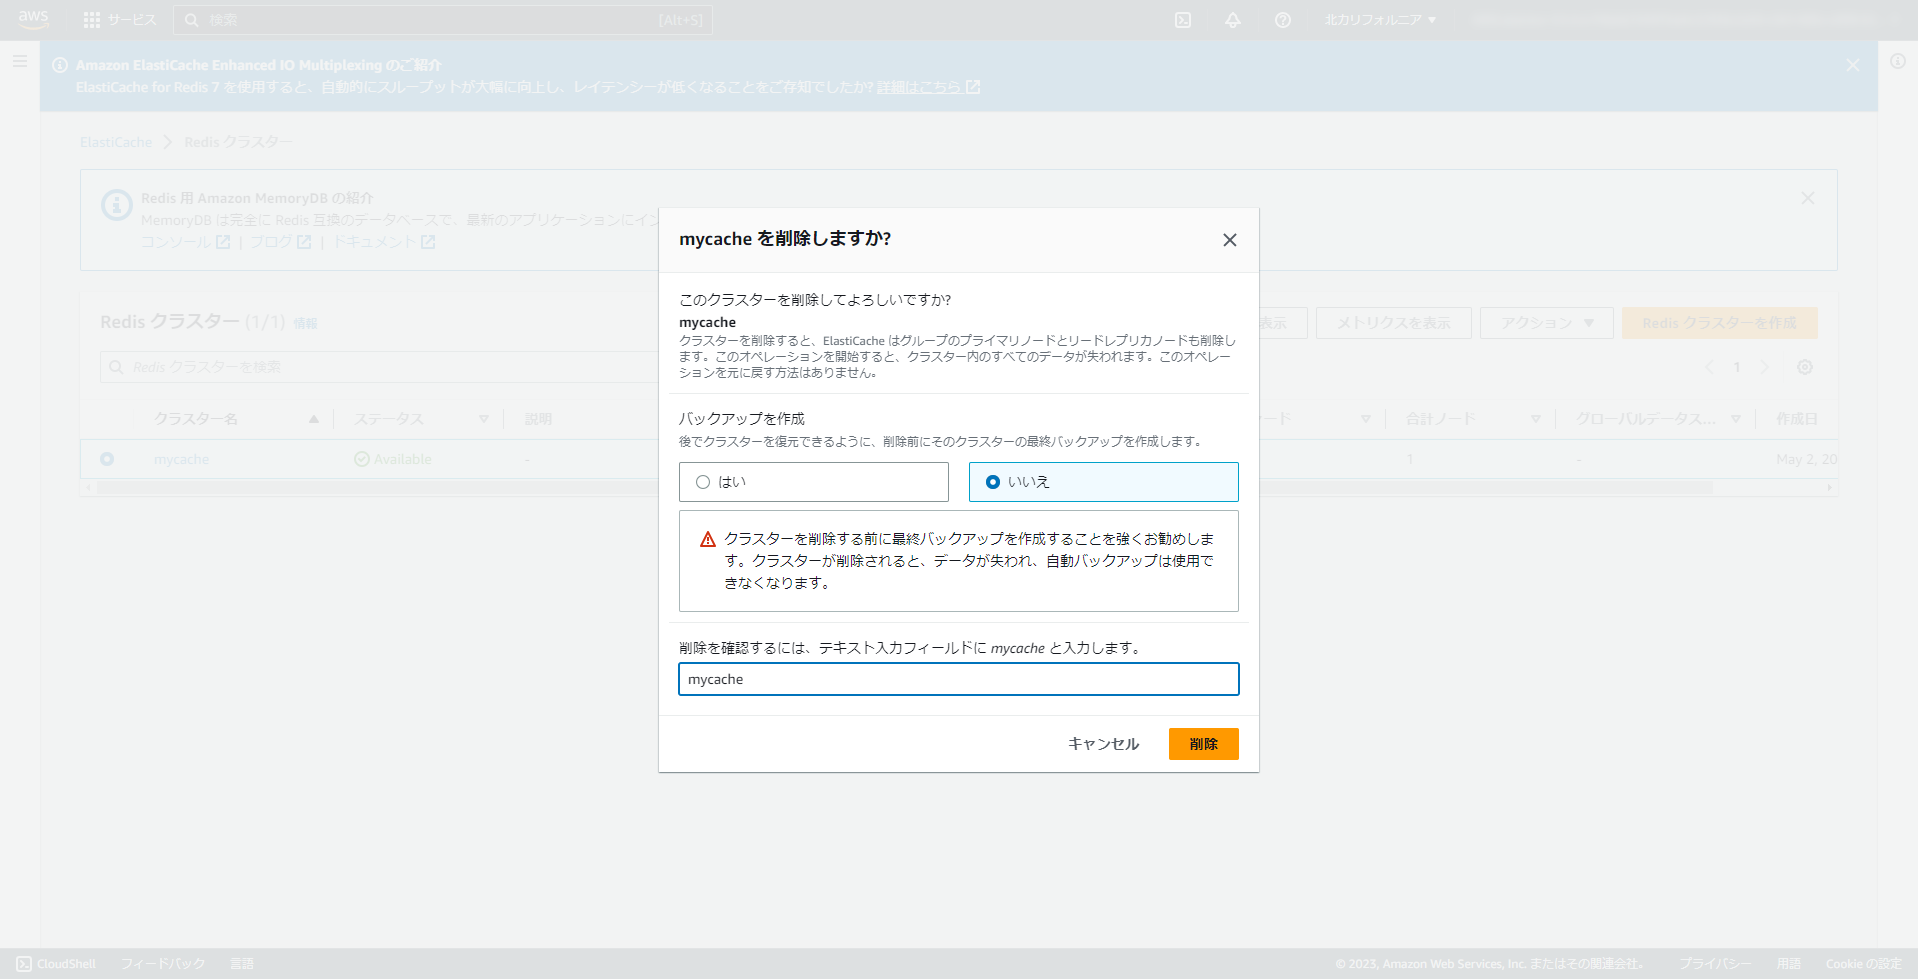Click the AWS logo to go home
1918x979 pixels.
pyautogui.click(x=33, y=20)
